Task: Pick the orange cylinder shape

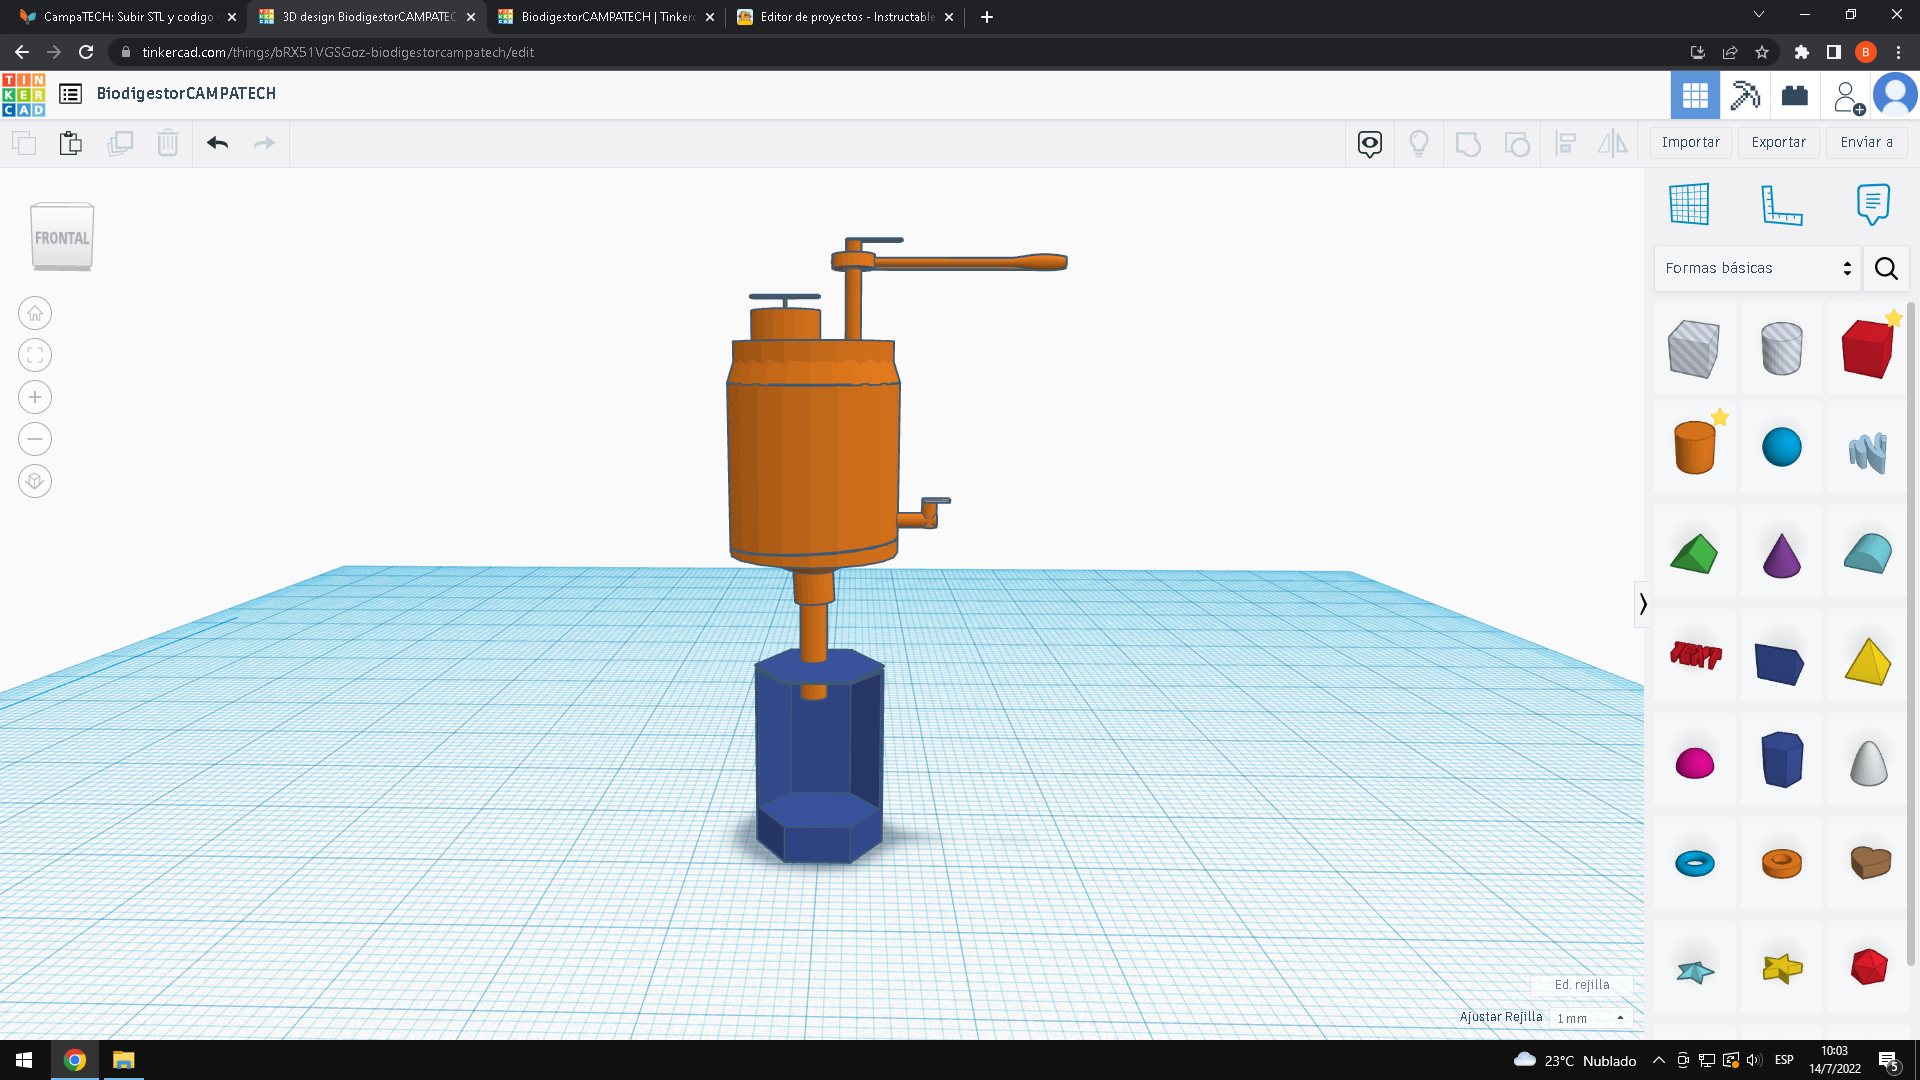Action: pyautogui.click(x=1694, y=447)
